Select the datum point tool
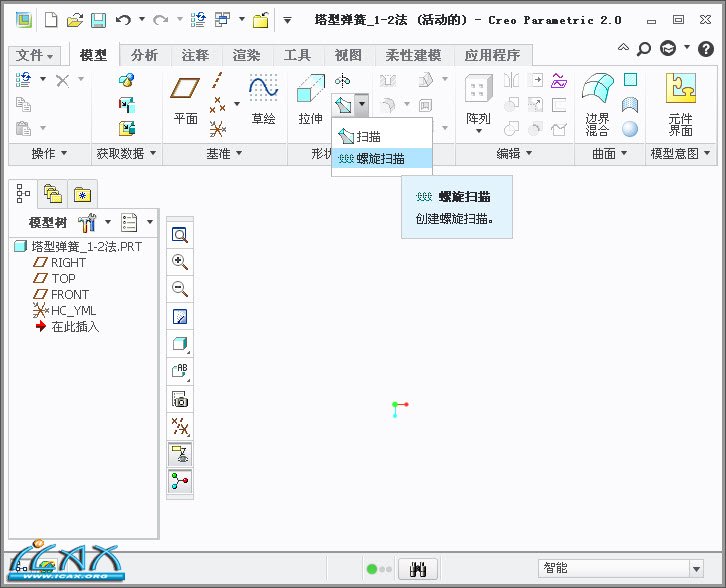Image resolution: width=726 pixels, height=588 pixels. (217, 105)
